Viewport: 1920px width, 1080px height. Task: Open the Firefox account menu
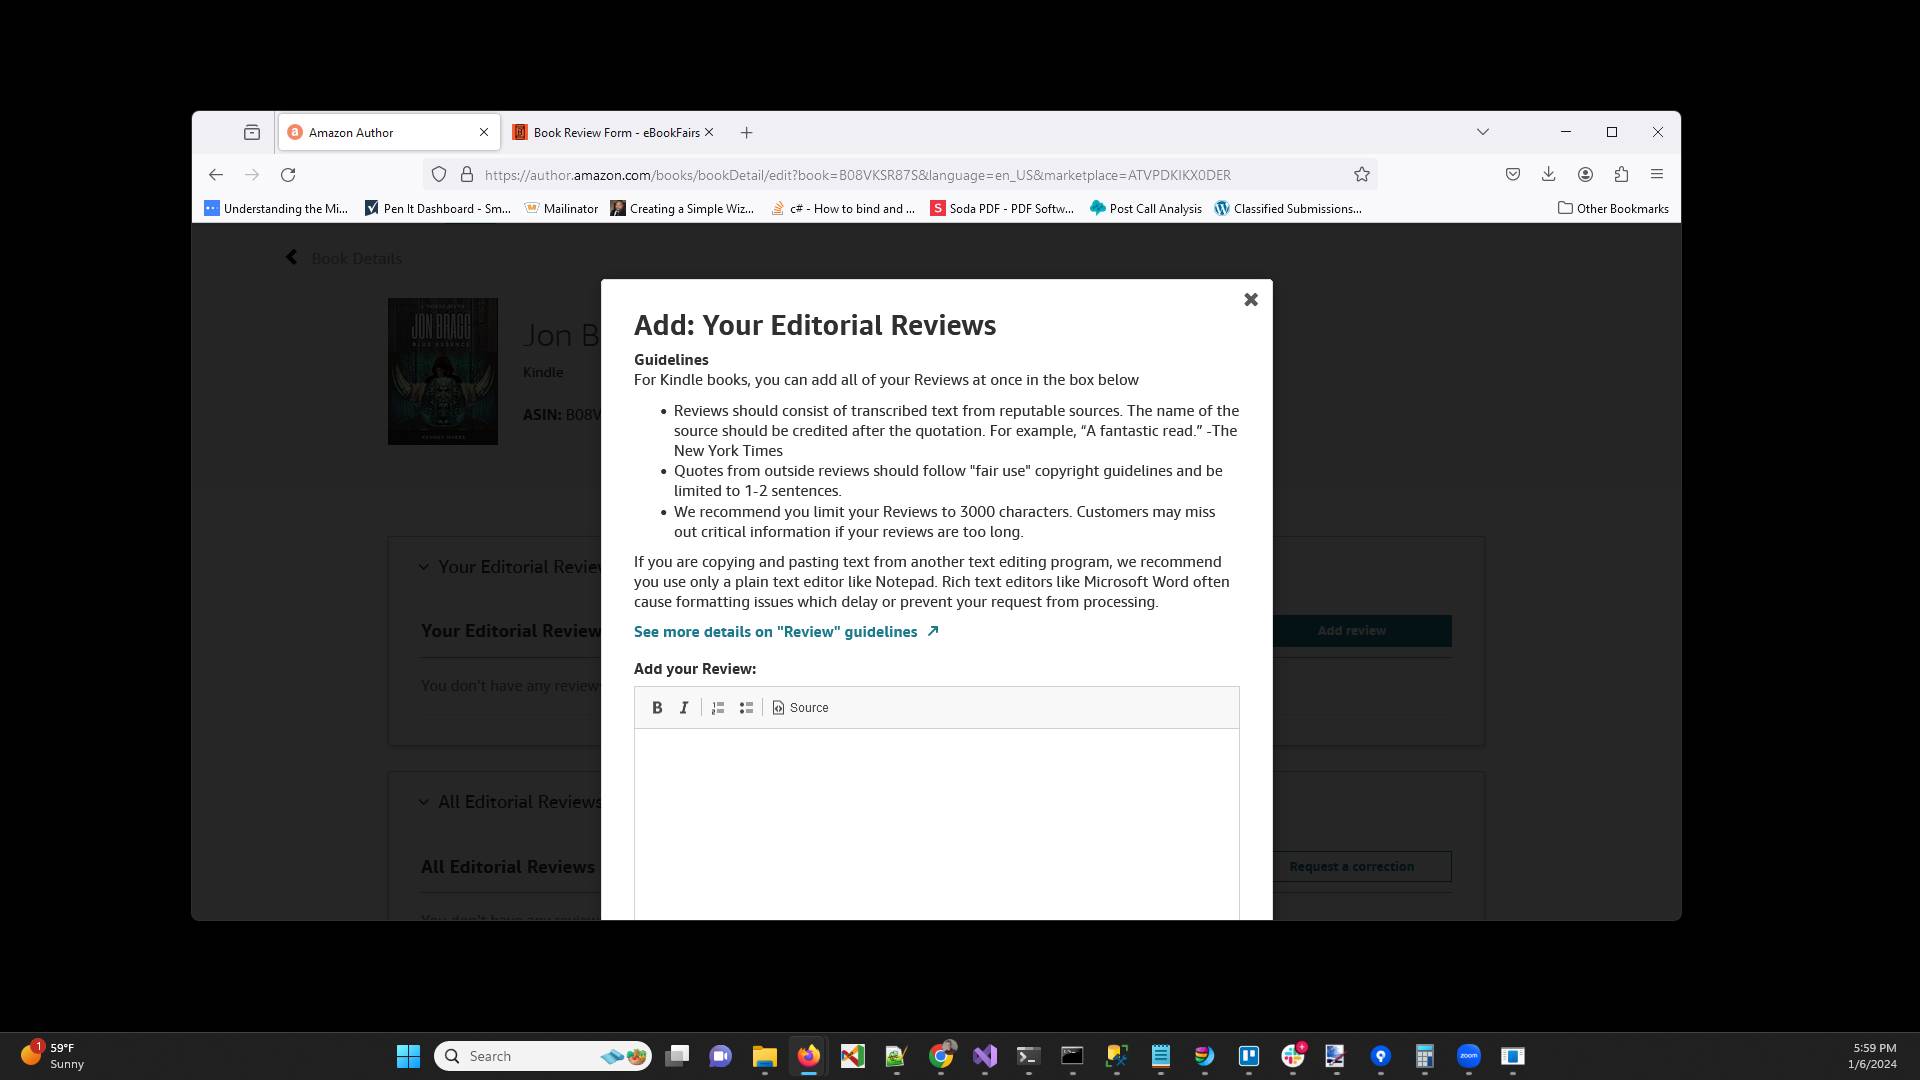(1585, 174)
